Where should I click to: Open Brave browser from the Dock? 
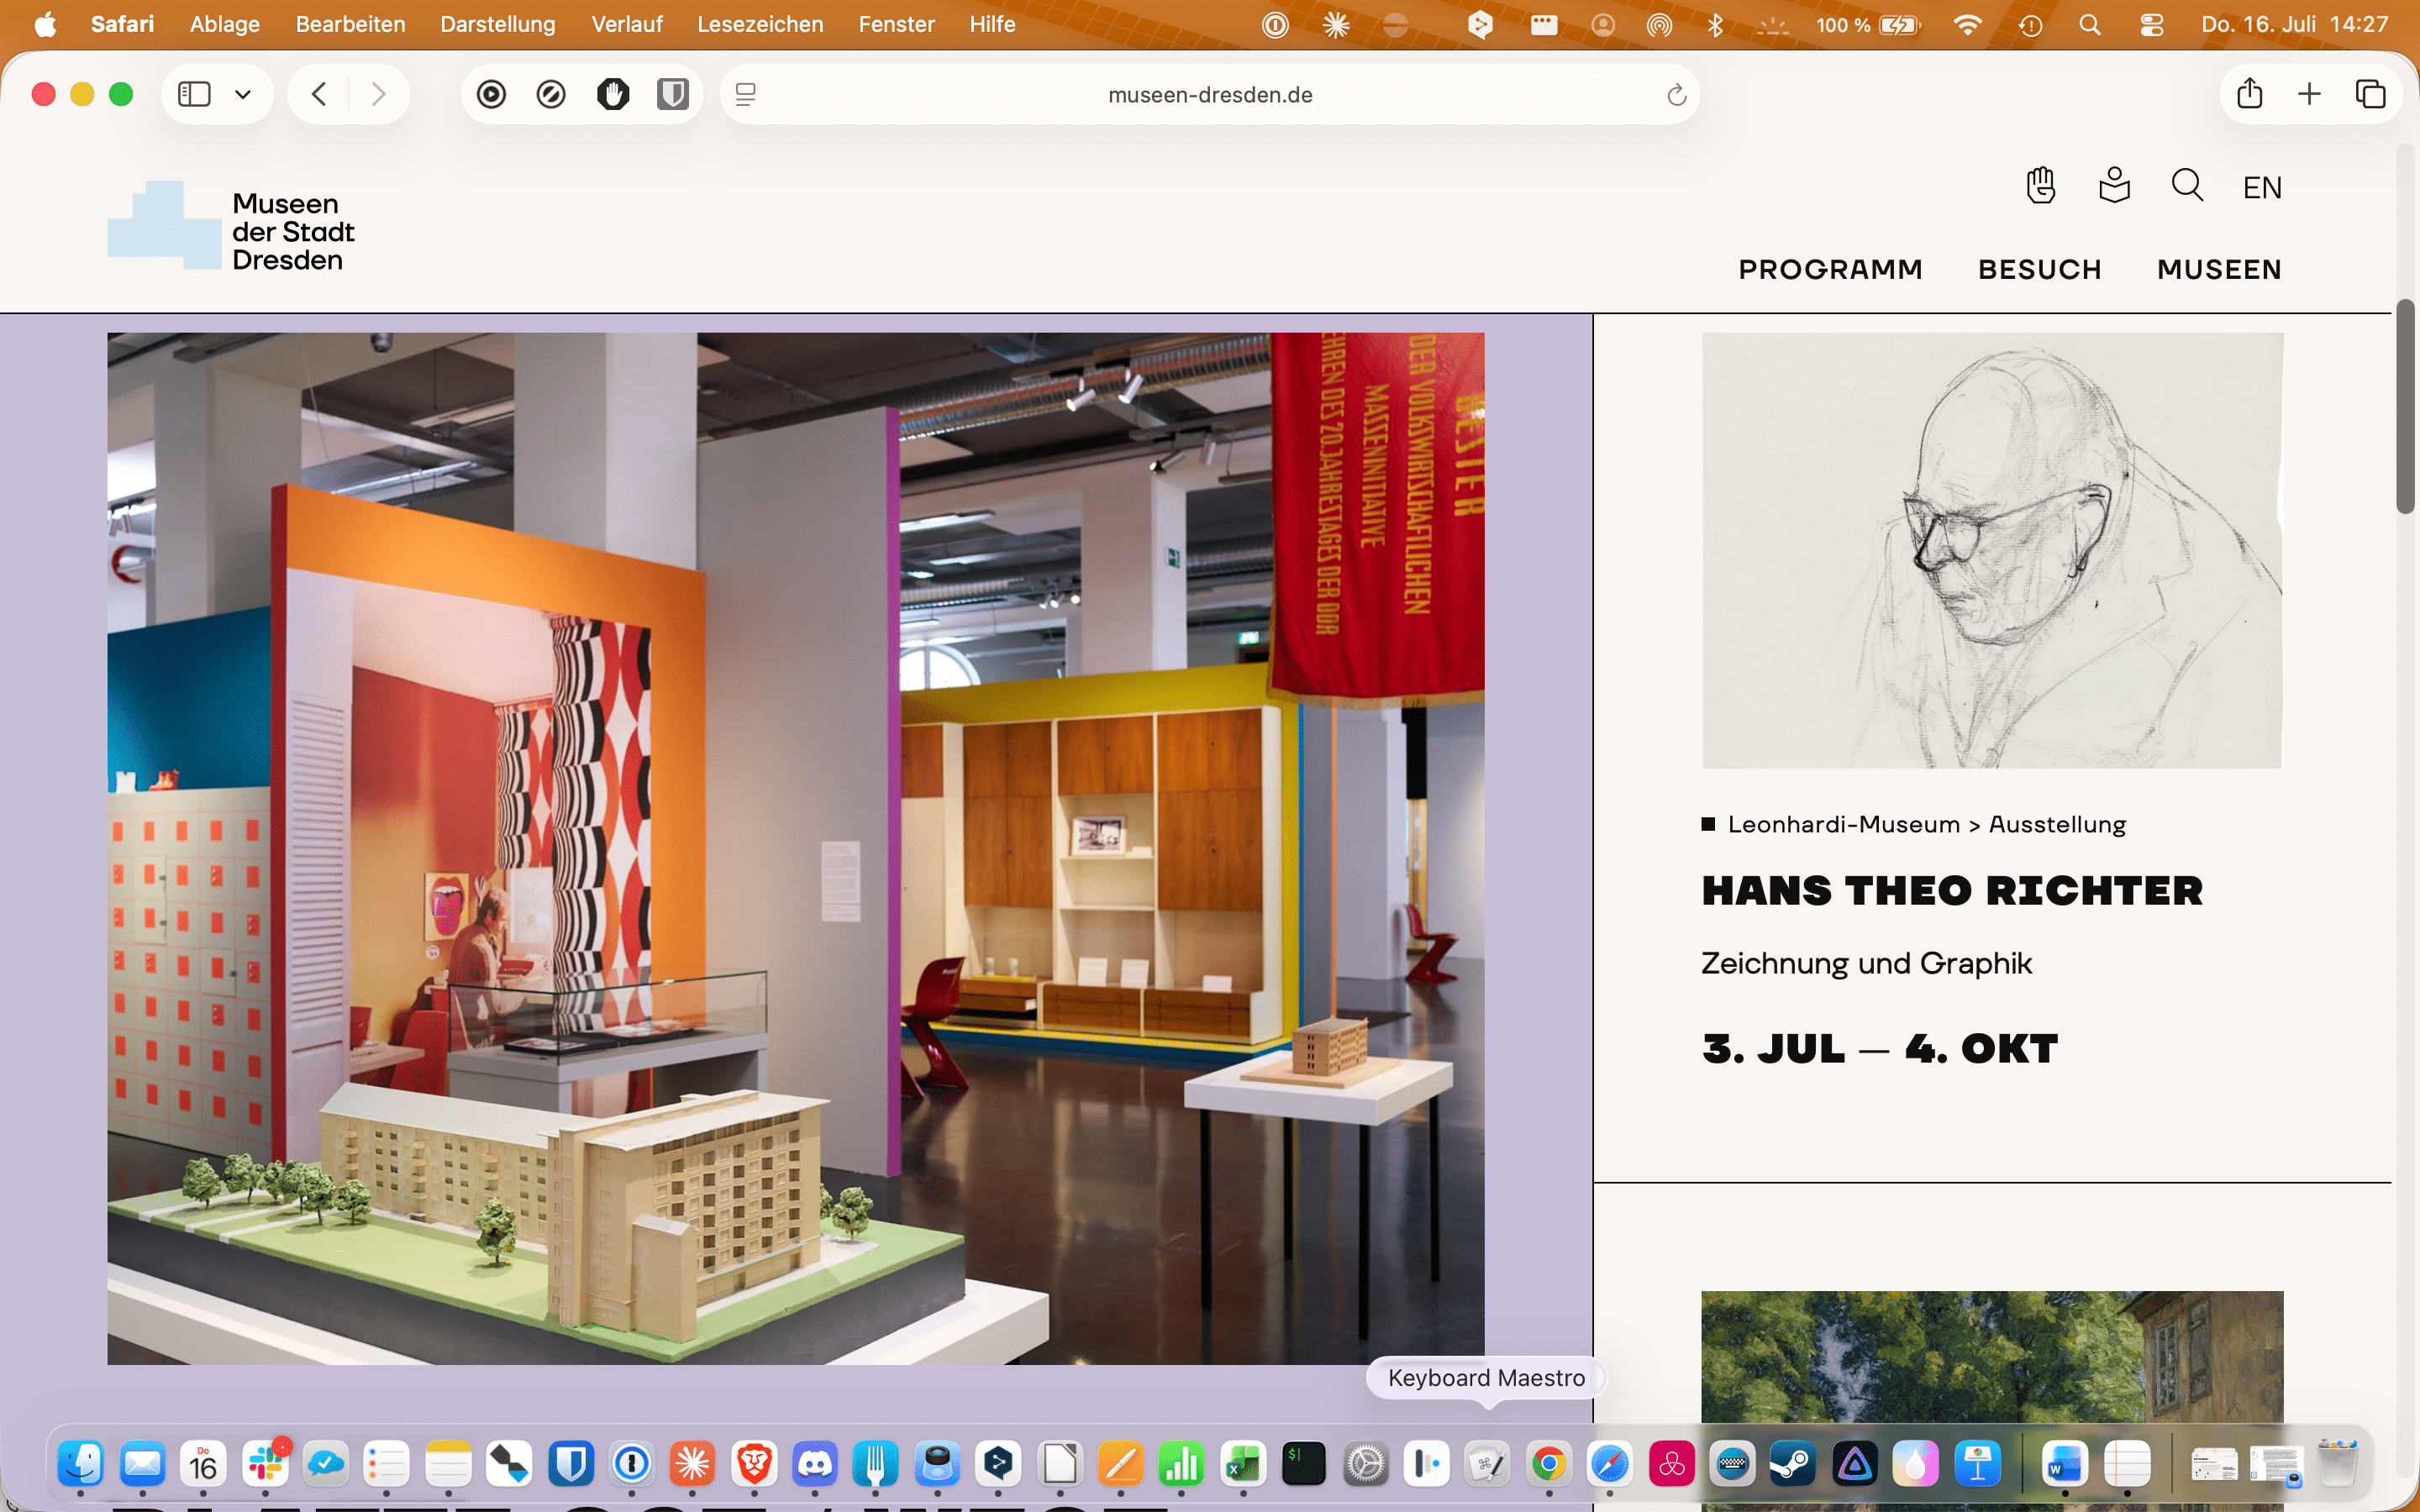(754, 1465)
